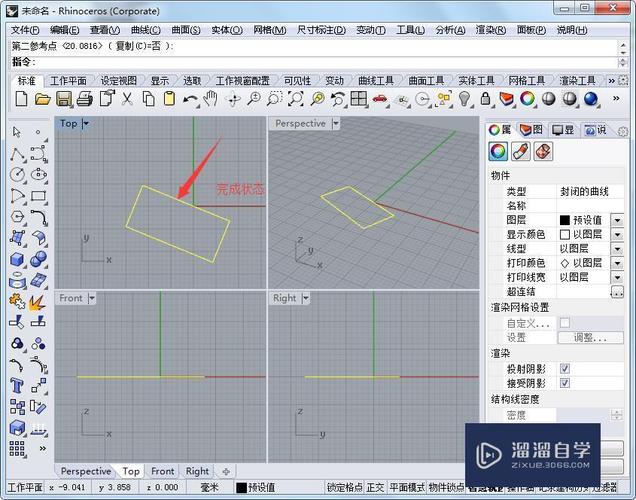The image size is (636, 500).
Task: Select the Pan hand tool
Action: pos(211,99)
